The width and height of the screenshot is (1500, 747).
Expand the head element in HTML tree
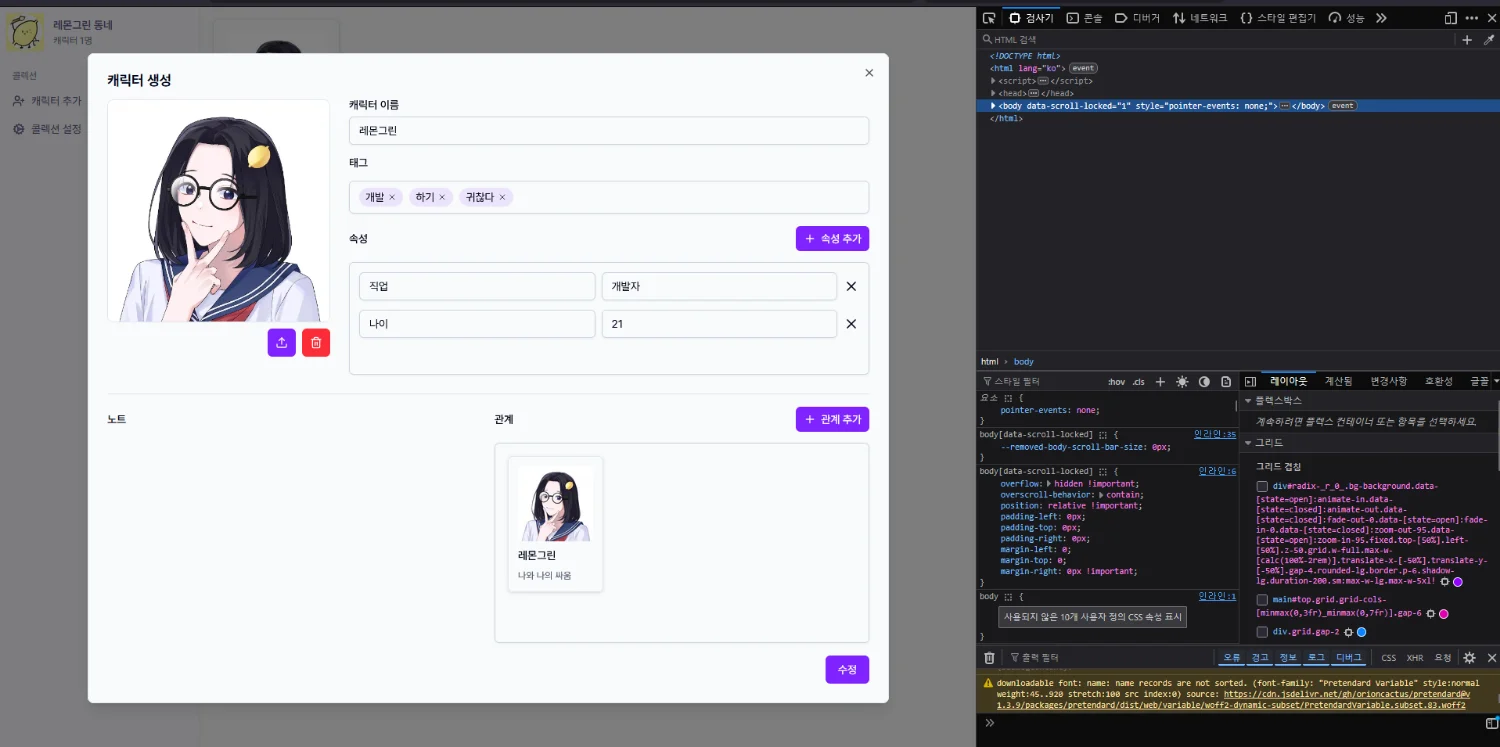pos(994,93)
